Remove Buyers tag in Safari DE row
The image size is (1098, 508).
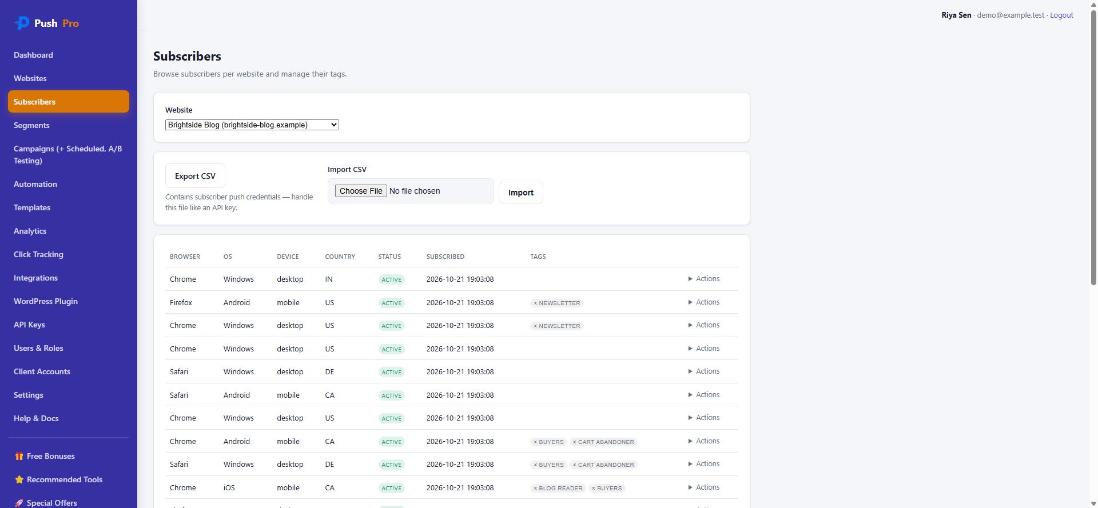[535, 465]
